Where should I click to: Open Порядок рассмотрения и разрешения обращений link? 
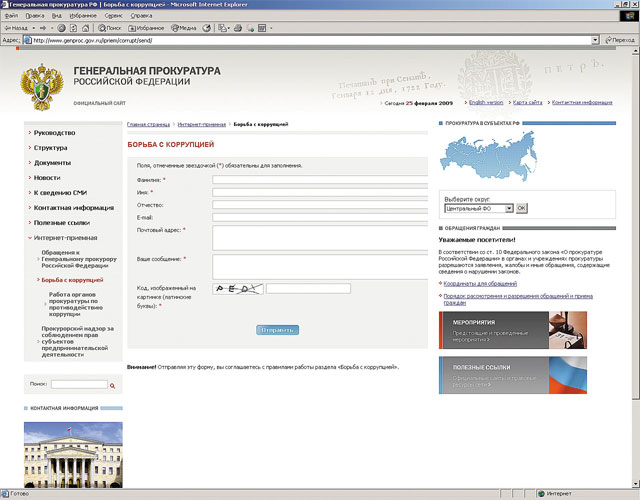[518, 299]
